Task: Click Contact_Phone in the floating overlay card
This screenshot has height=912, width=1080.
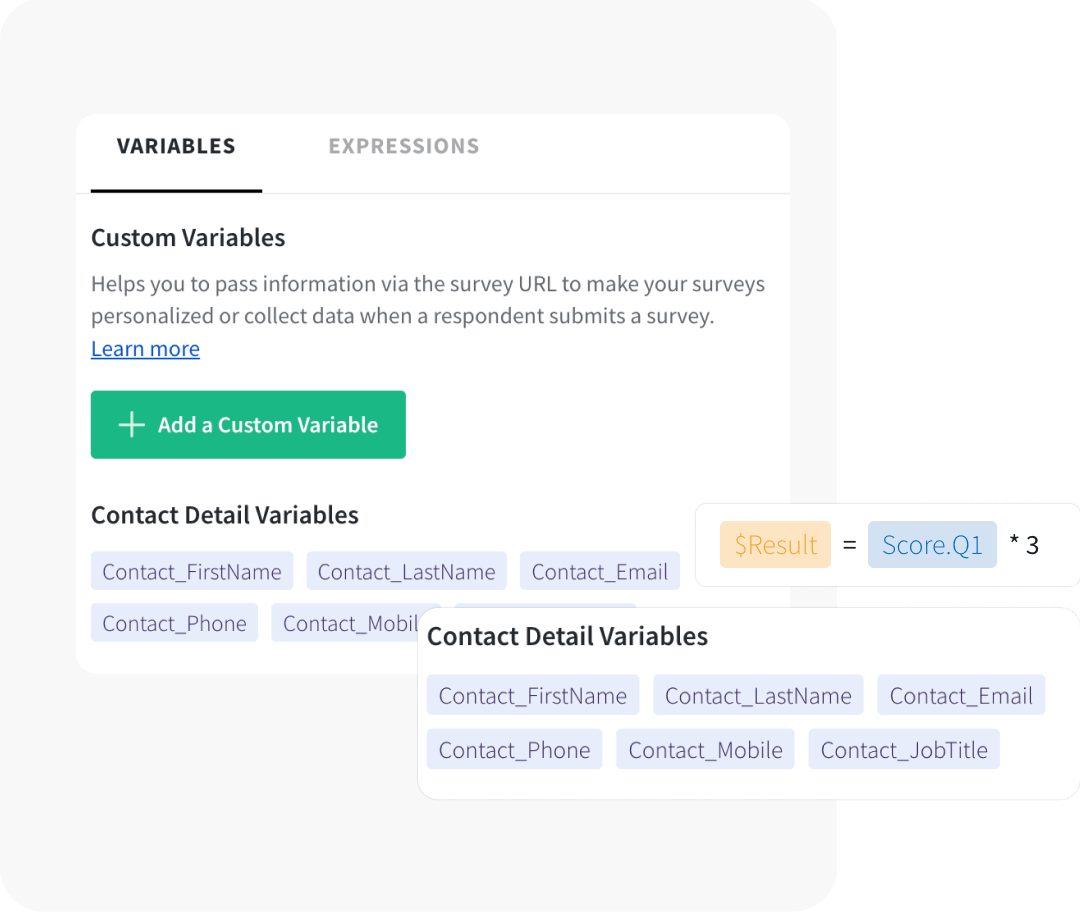Action: [x=514, y=750]
